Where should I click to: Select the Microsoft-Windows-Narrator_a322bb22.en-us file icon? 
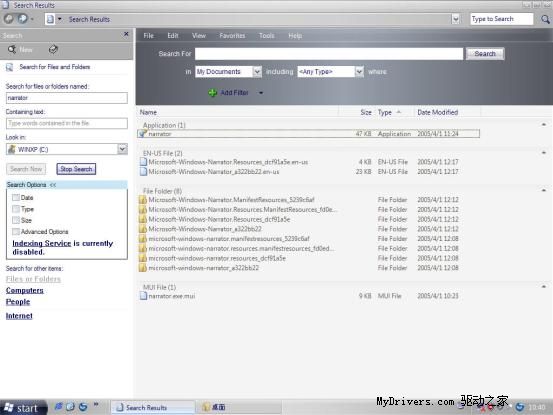pyautogui.click(x=143, y=172)
